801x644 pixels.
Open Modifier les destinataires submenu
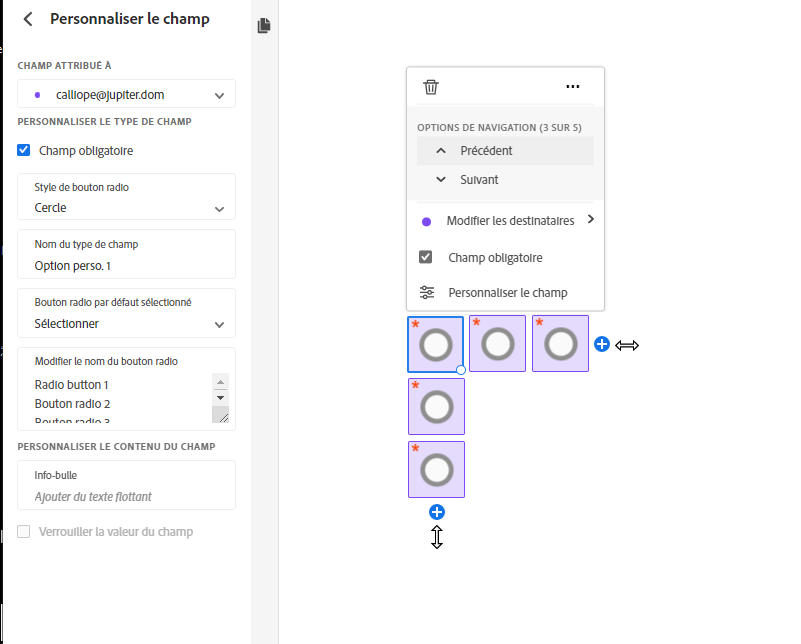click(510, 221)
